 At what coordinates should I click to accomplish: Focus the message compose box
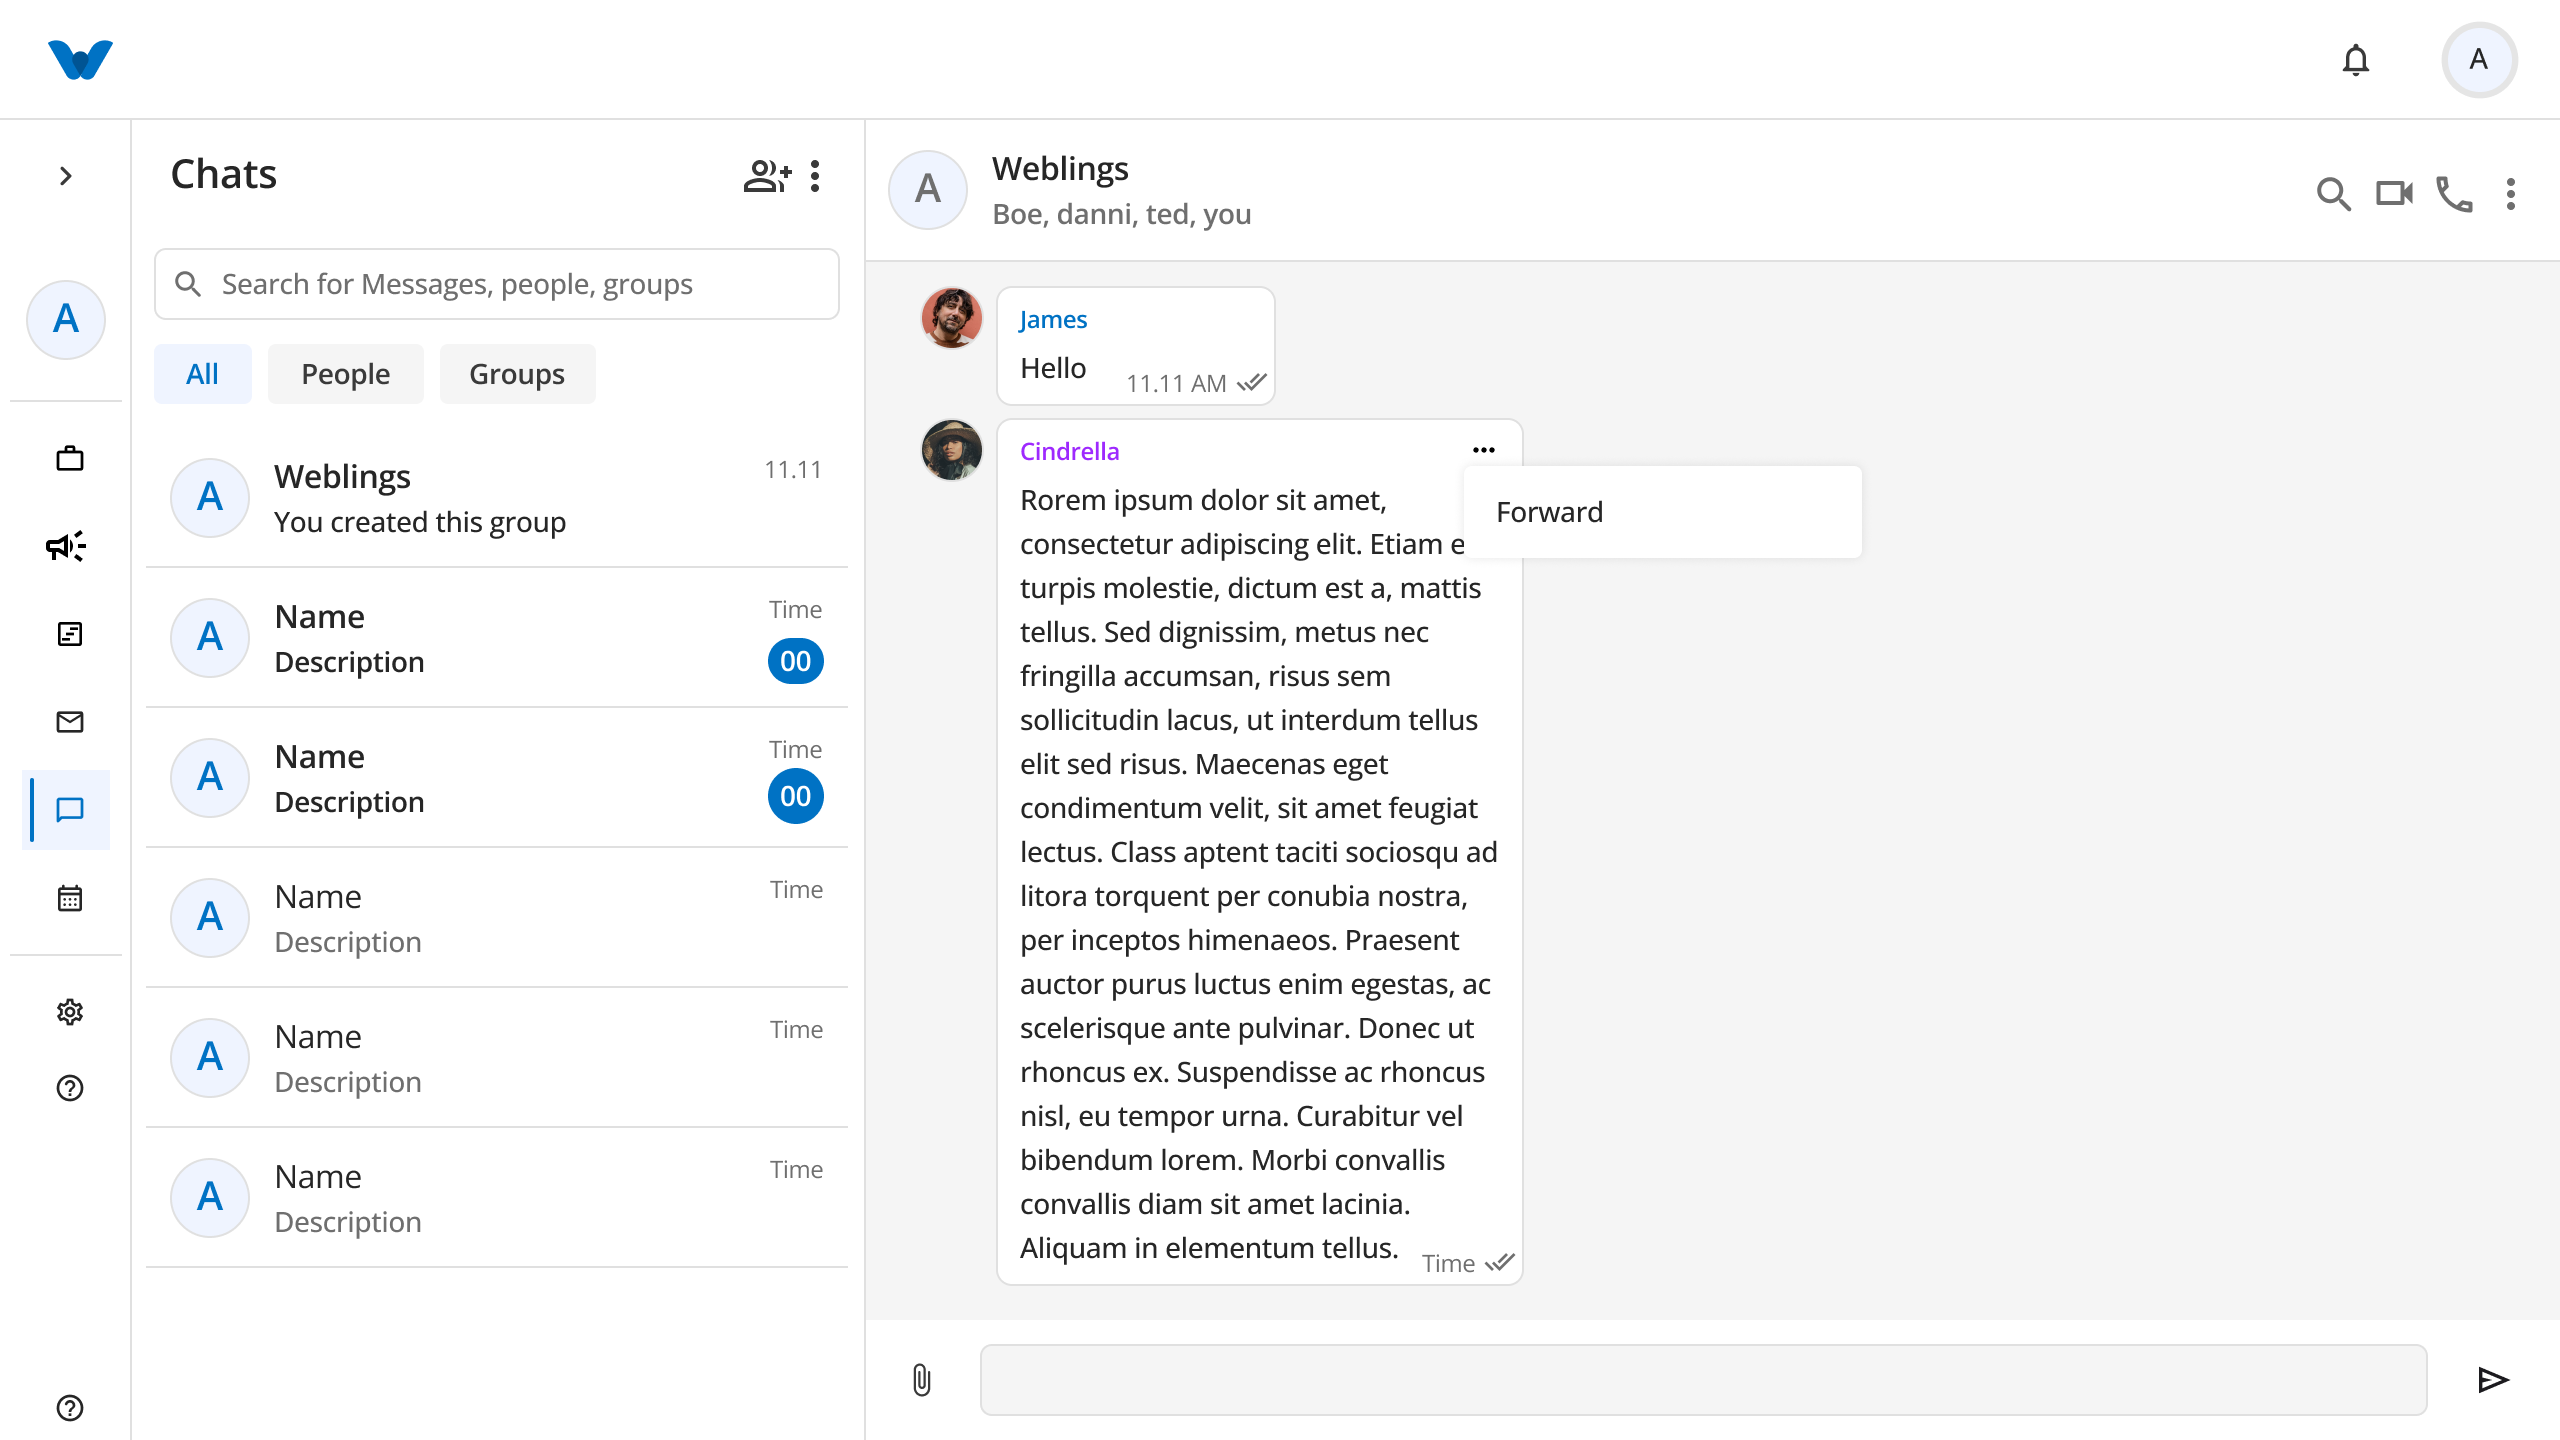point(1703,1380)
